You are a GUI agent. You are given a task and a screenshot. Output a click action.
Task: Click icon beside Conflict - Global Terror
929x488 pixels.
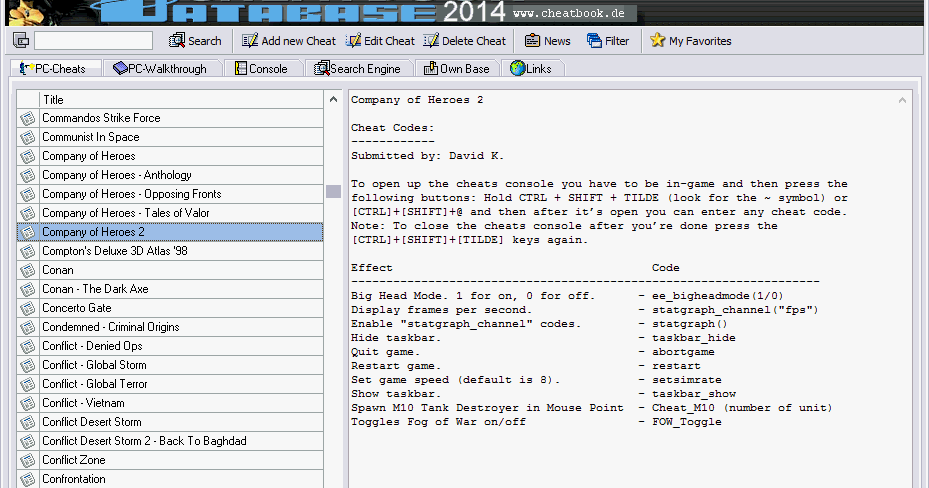pos(28,384)
